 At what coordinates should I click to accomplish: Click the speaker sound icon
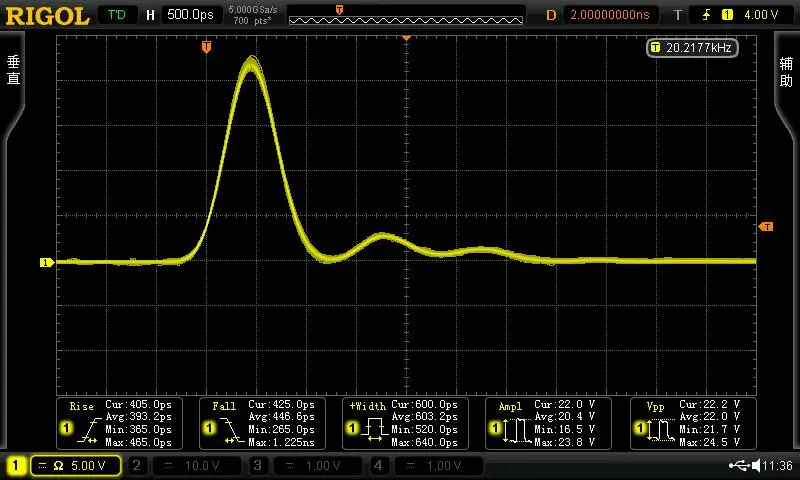point(756,465)
